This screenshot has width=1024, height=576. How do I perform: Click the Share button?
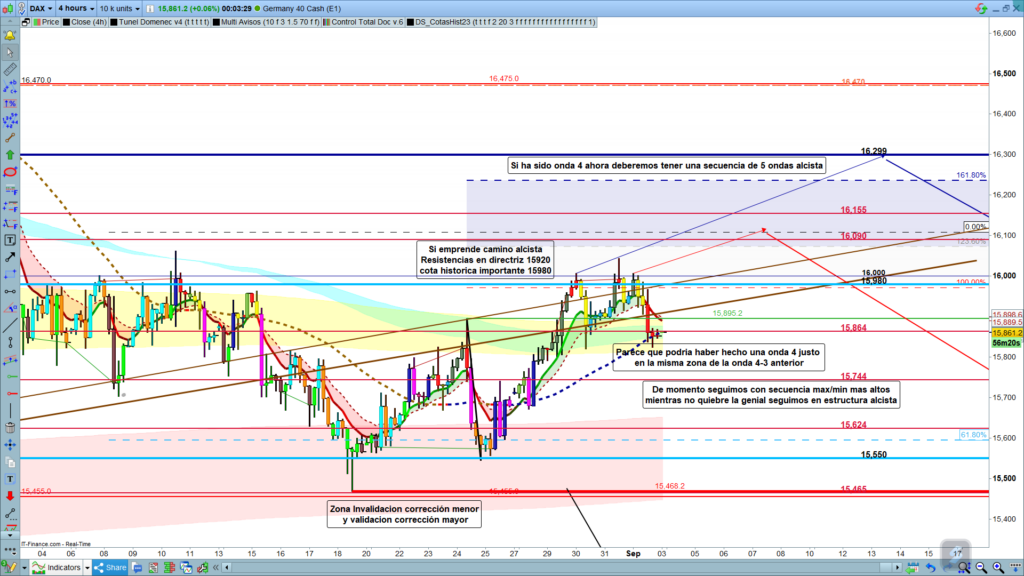[112, 567]
